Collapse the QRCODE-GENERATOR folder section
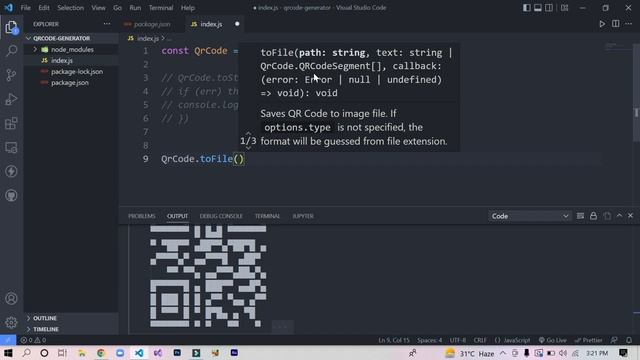640x360 pixels. [71, 38]
